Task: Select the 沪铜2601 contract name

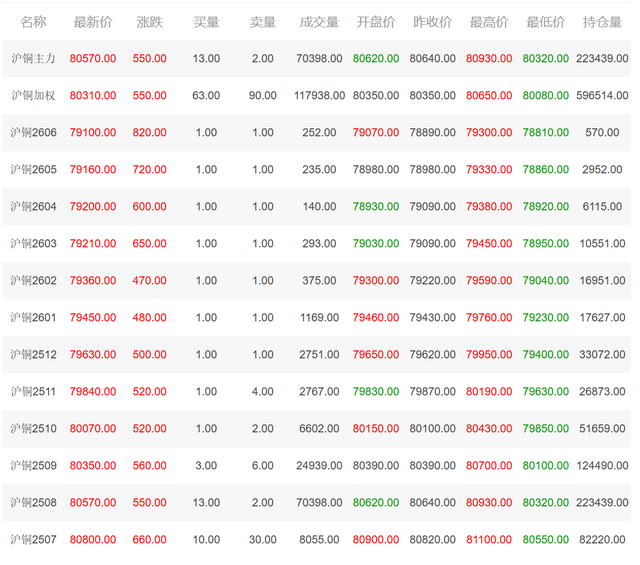Action: pyautogui.click(x=33, y=318)
